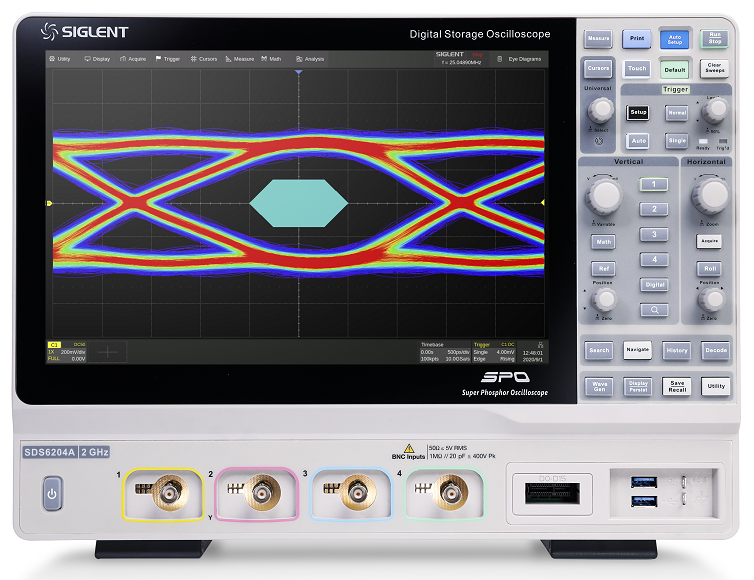
Task: Tap the plus add-channel box on screen
Action: pos(107,353)
